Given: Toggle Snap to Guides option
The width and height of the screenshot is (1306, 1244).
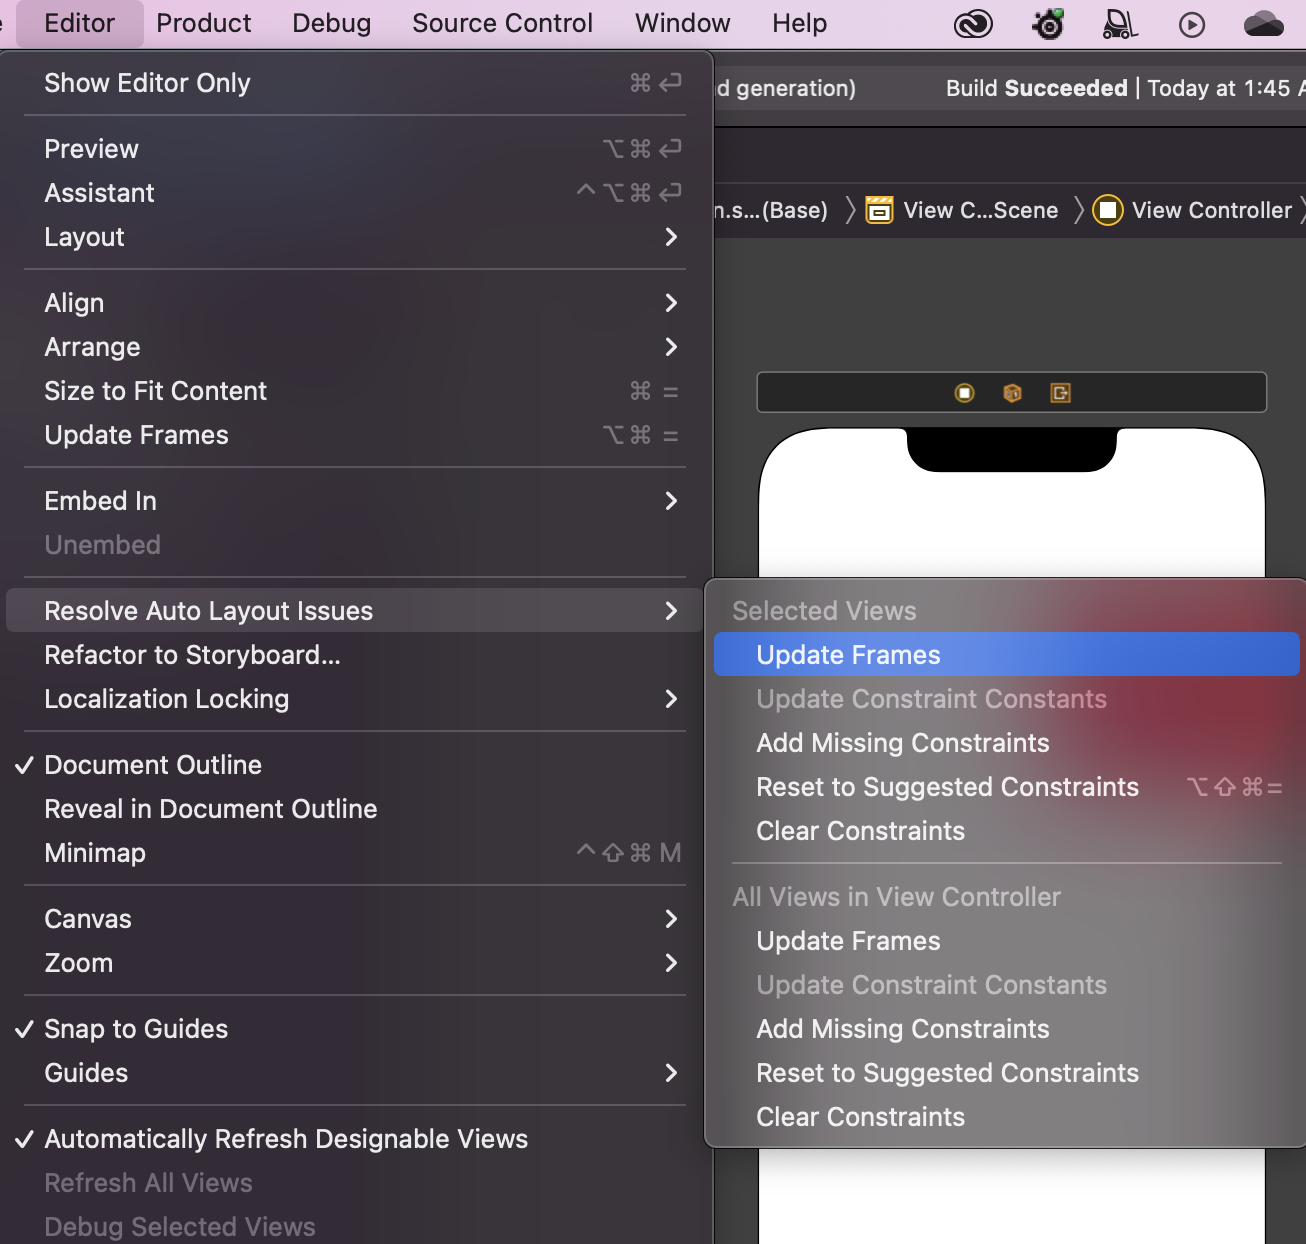Looking at the screenshot, I should tap(355, 1029).
